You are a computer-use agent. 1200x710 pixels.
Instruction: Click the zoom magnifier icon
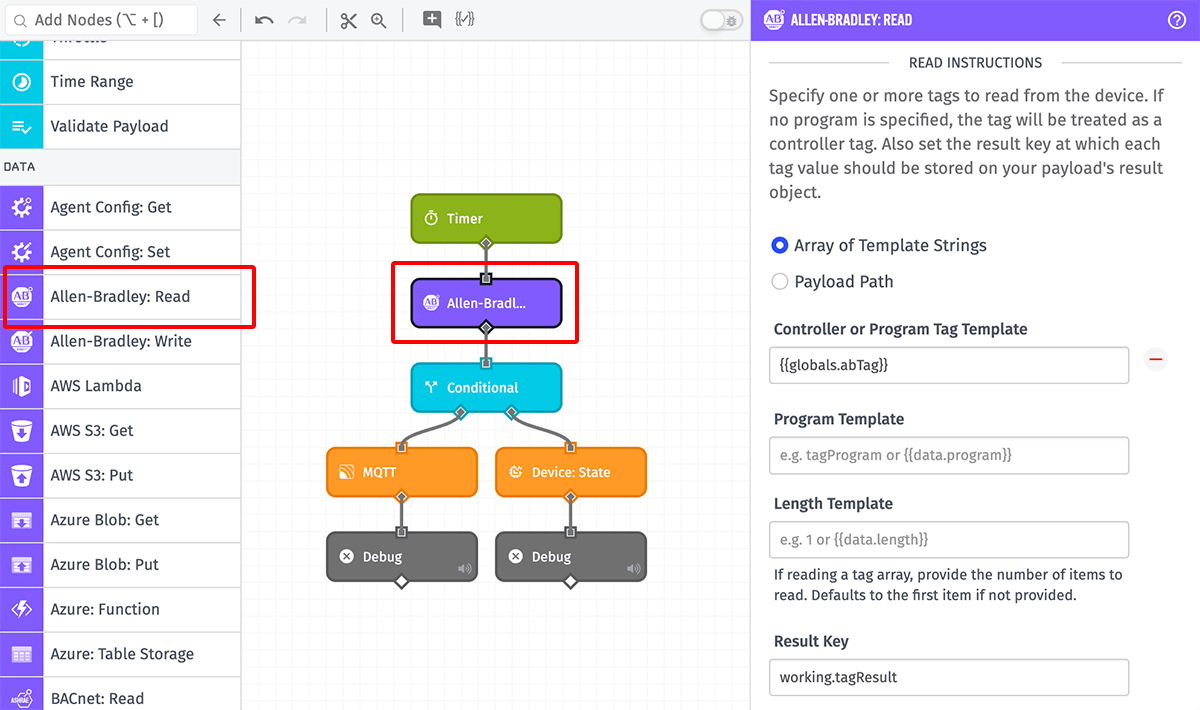[x=379, y=20]
